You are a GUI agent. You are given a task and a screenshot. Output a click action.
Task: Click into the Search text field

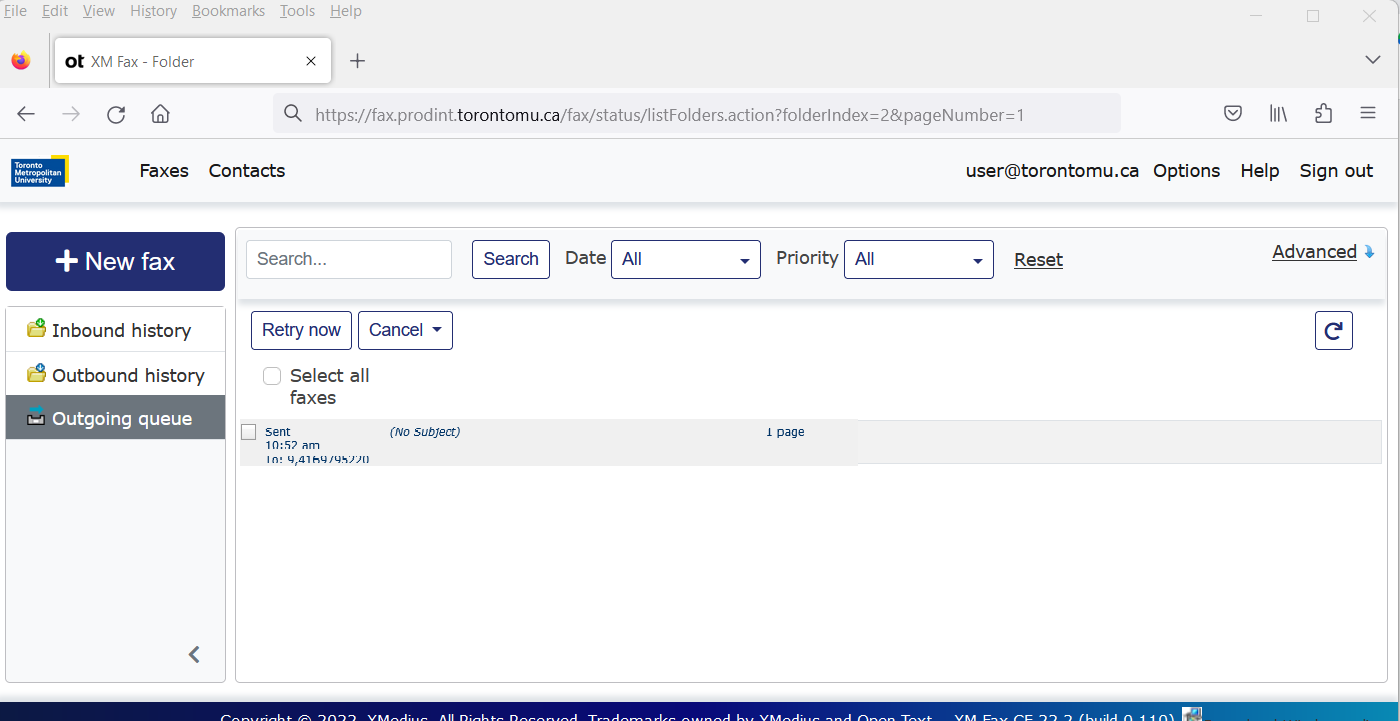point(348,259)
